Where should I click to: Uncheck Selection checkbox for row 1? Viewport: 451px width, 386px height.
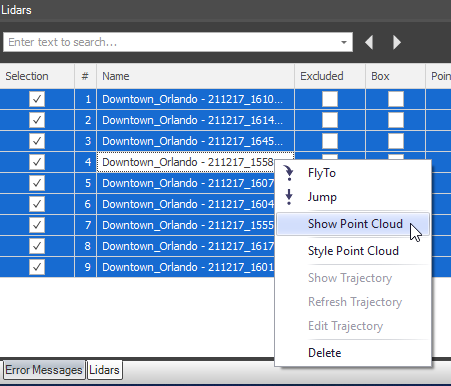(37, 99)
